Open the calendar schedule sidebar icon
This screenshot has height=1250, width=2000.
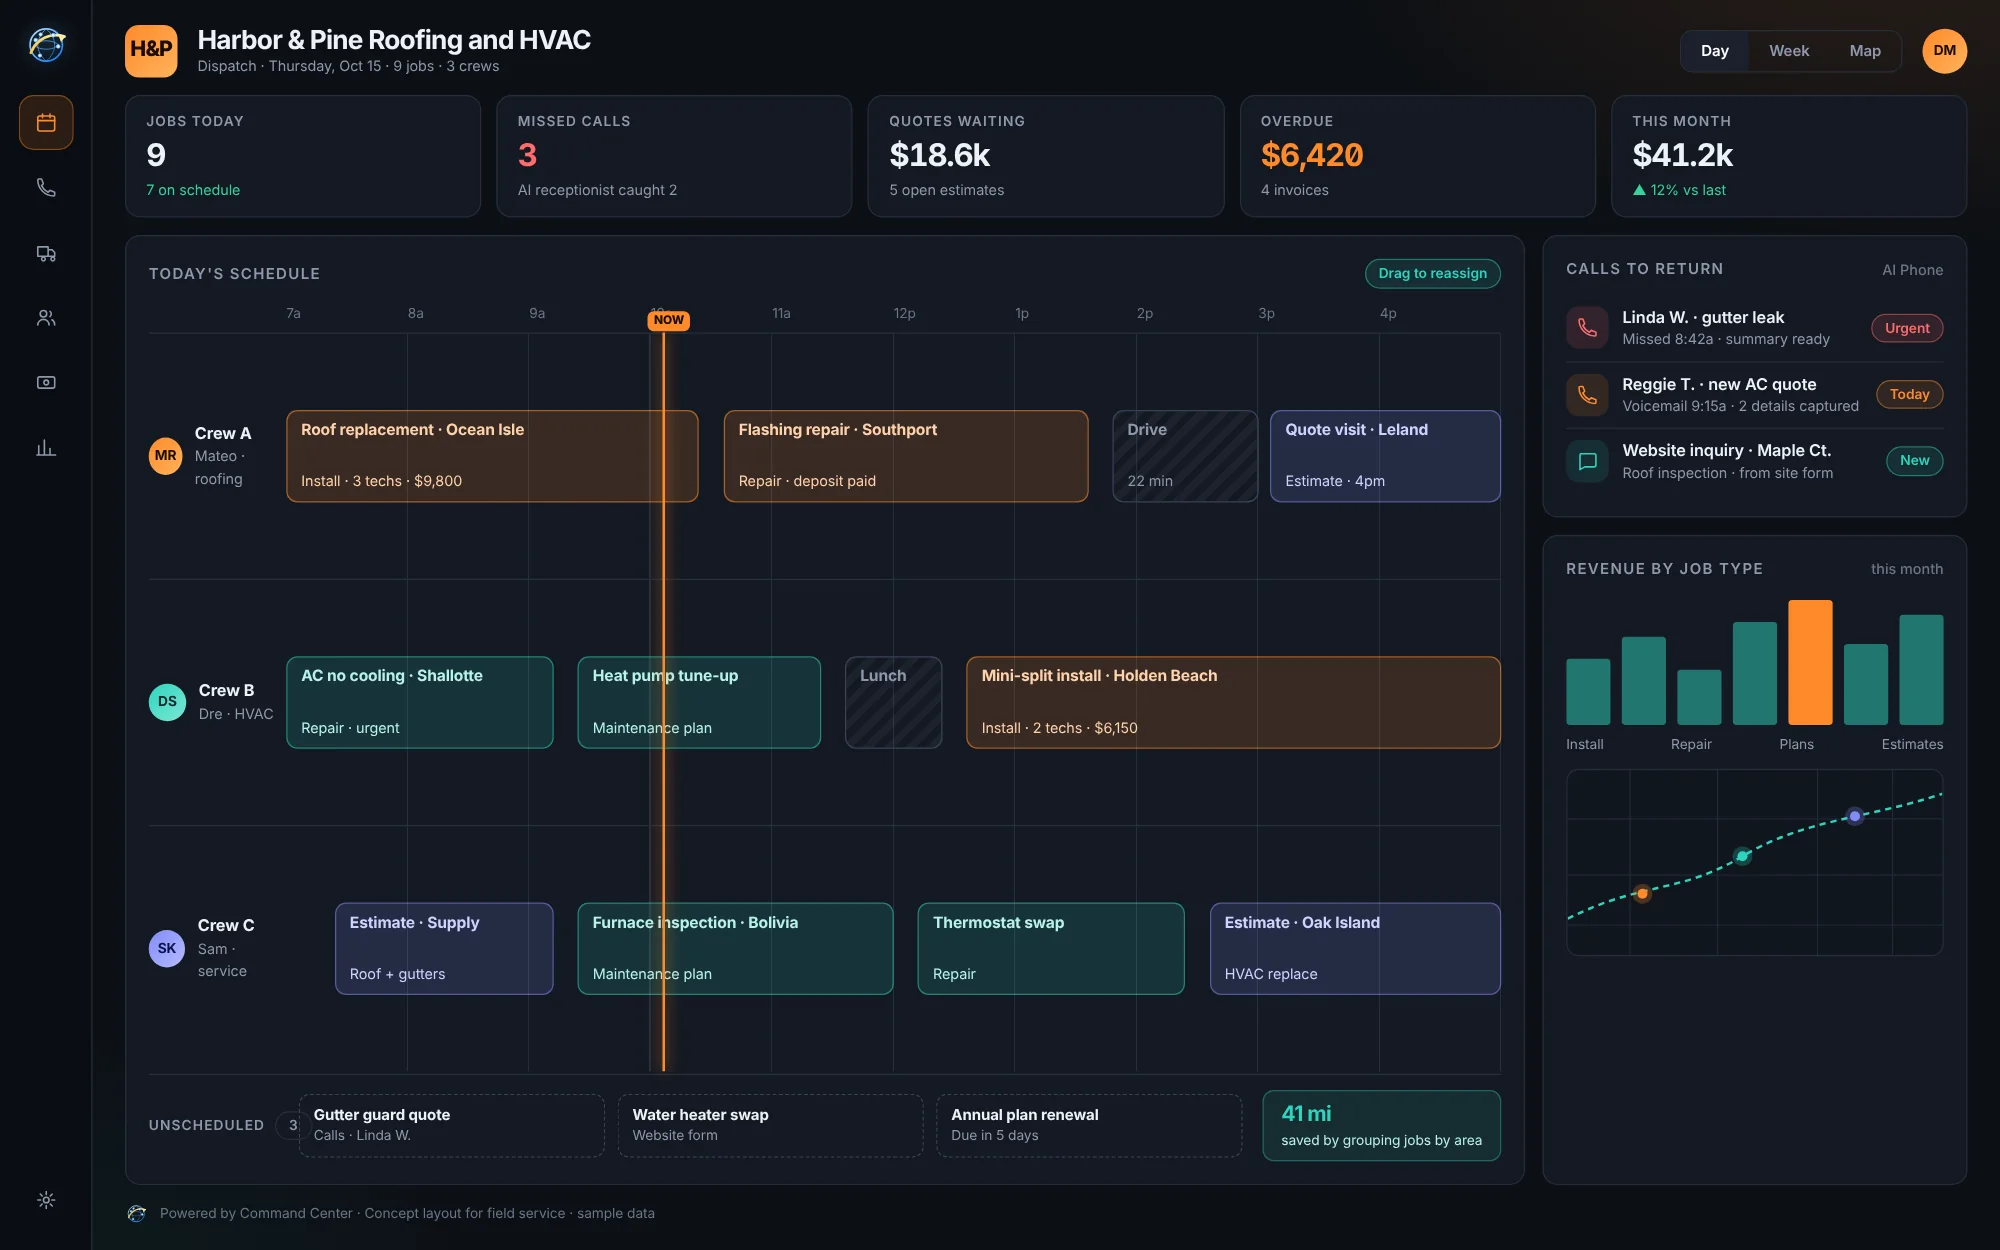point(46,123)
